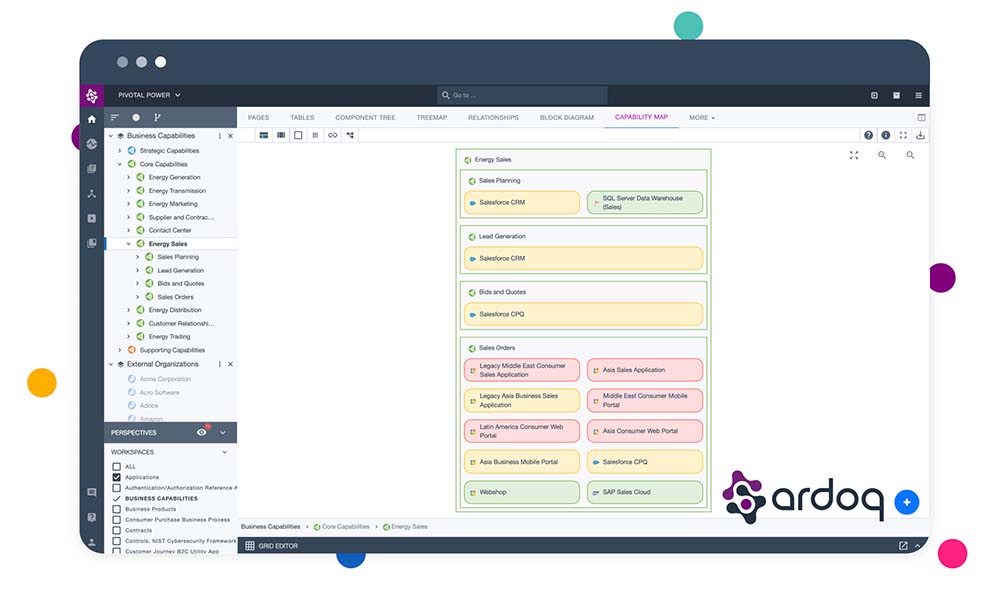
Task: Select the Asia Sales Application red box
Action: pyautogui.click(x=645, y=370)
